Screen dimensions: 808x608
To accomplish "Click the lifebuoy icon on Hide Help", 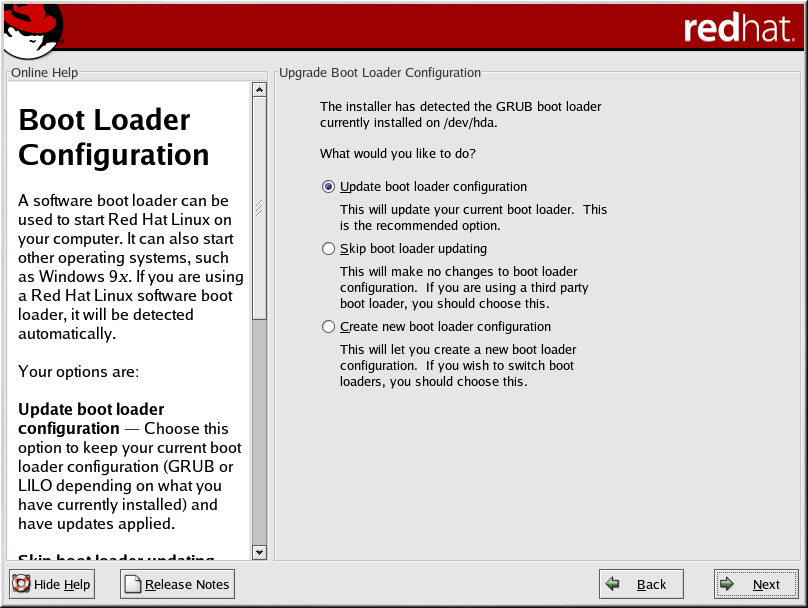I will point(21,584).
